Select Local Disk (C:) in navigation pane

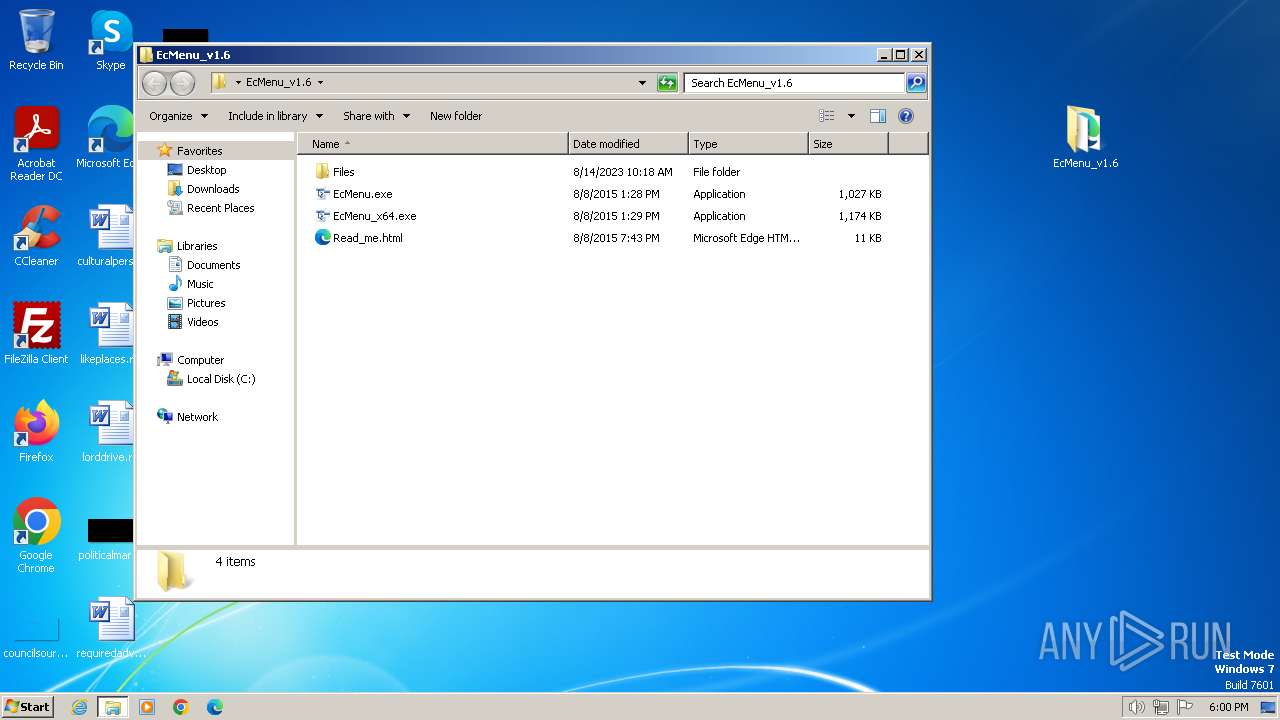221,379
